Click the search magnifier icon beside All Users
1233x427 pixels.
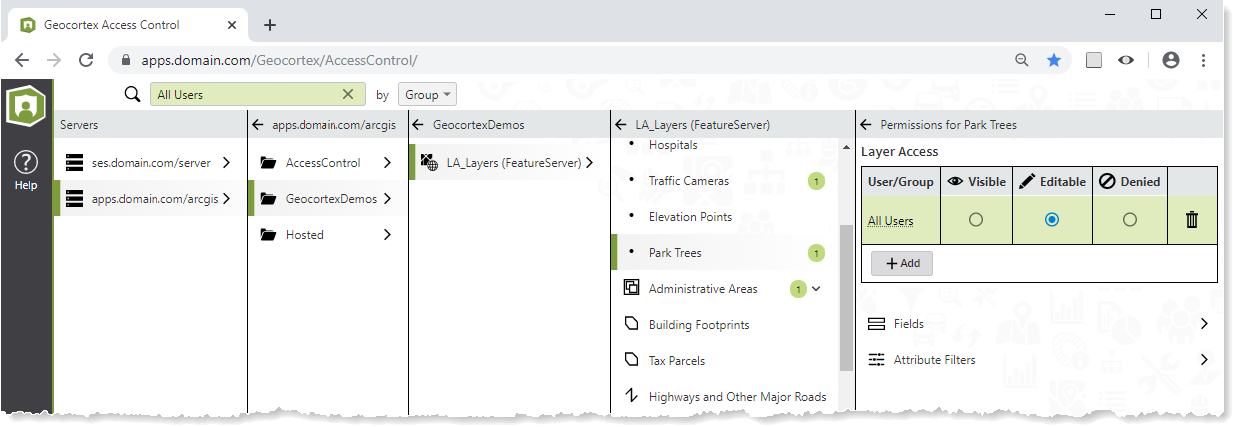coord(132,94)
